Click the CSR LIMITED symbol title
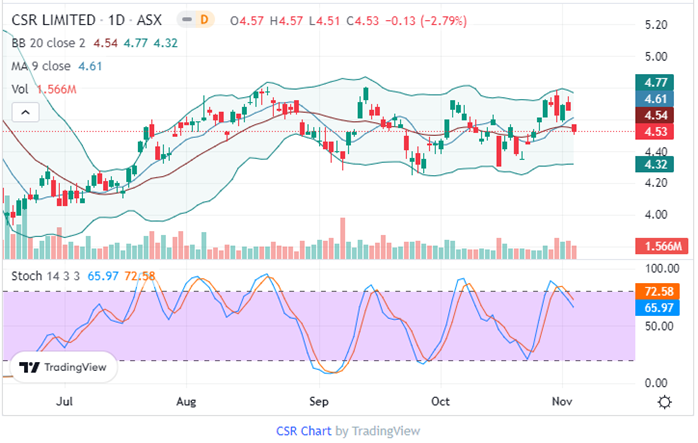The height and width of the screenshot is (443, 698). pos(54,20)
